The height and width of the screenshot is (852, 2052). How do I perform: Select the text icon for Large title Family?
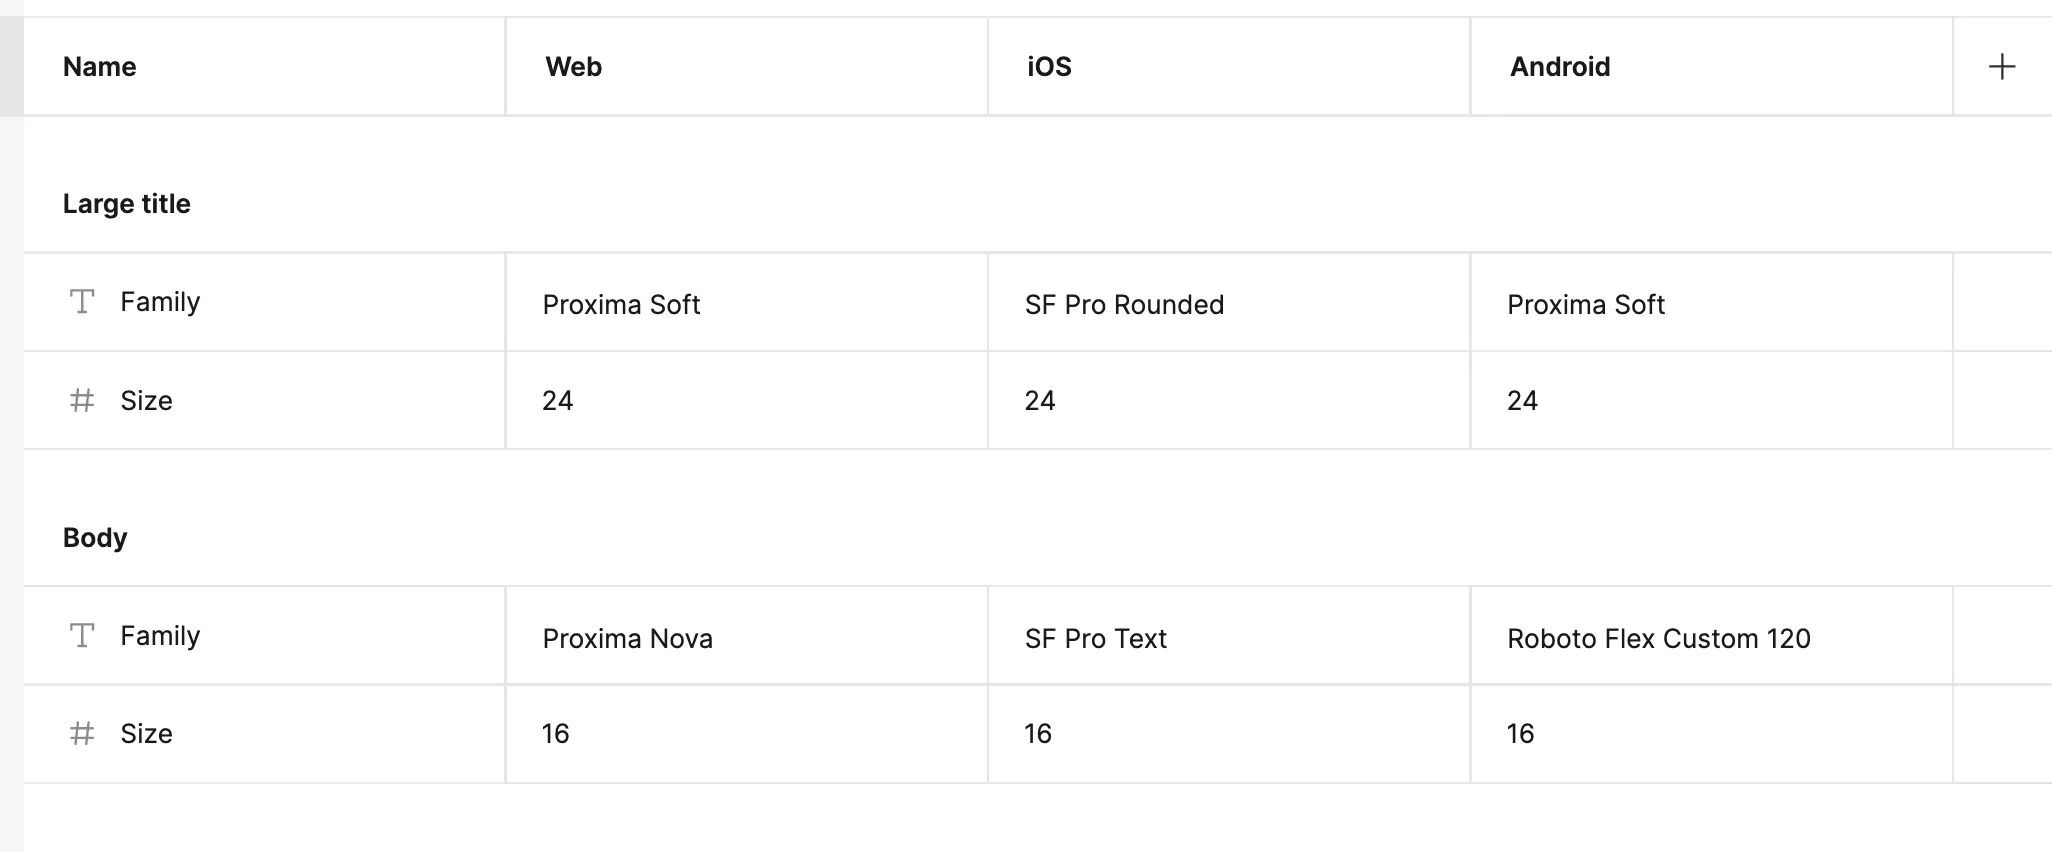click(82, 301)
